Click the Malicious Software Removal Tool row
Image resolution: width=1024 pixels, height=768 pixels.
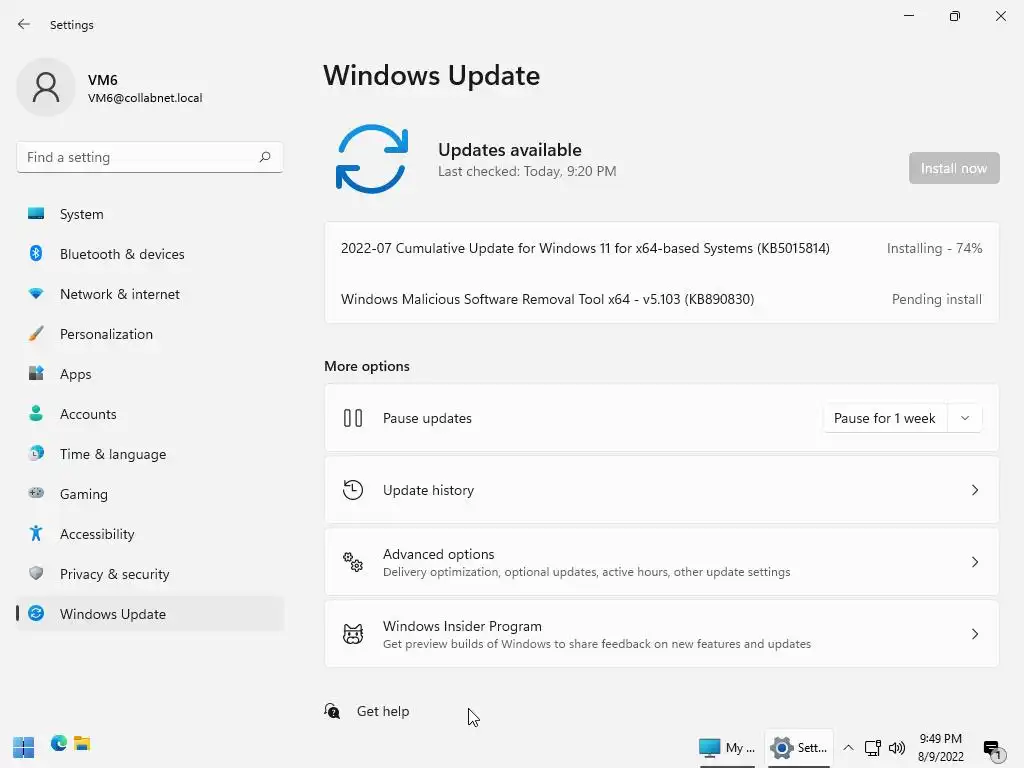coord(662,298)
